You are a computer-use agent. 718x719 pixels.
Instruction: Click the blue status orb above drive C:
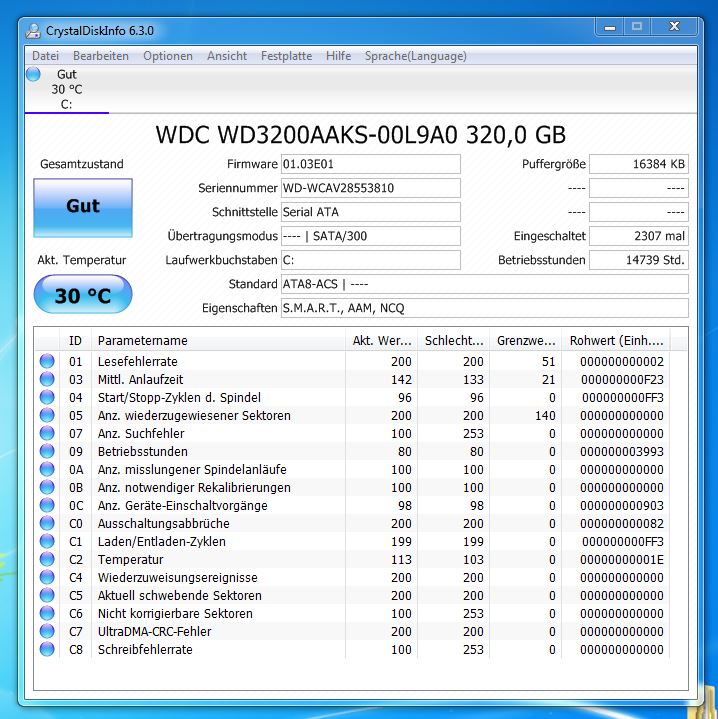tap(33, 74)
